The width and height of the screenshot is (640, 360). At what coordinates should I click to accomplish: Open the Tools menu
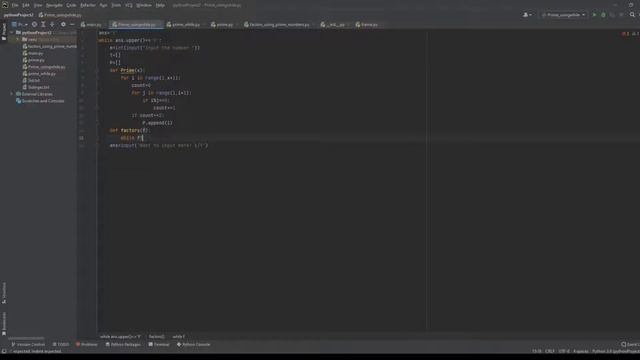click(x=116, y=5)
